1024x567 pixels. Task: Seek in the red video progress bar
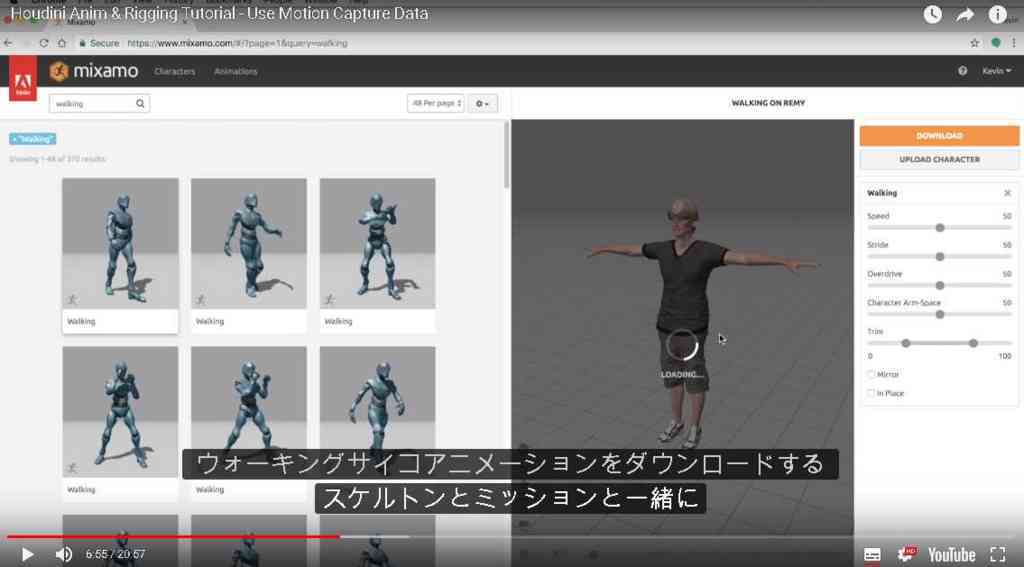173,537
